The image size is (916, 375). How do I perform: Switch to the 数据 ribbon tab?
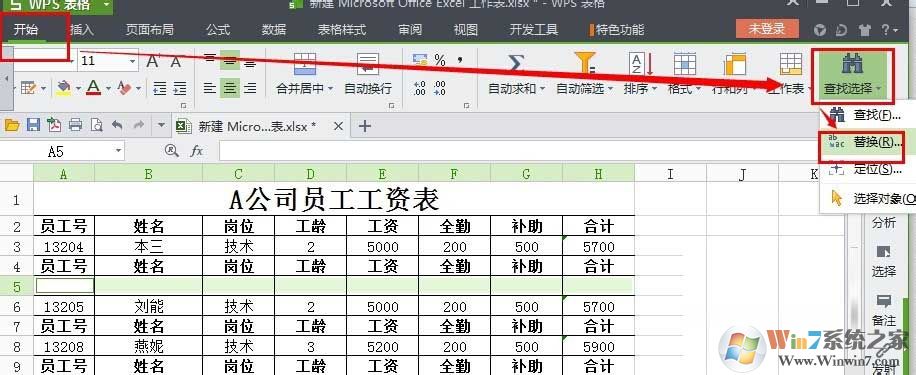[273, 29]
